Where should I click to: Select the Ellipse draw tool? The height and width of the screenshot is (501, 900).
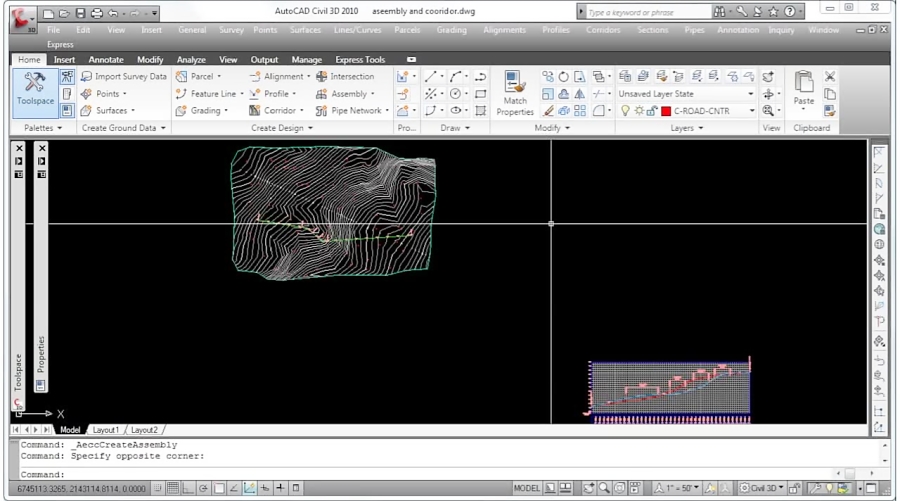pyautogui.click(x=456, y=111)
